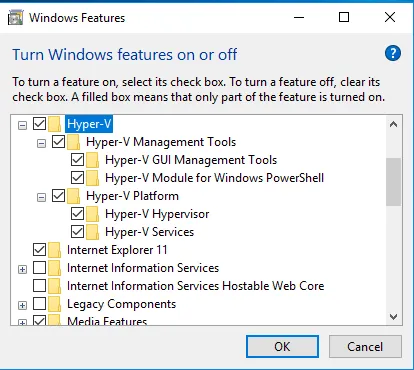Select the highlighted Hyper-V tree label

[89, 124]
